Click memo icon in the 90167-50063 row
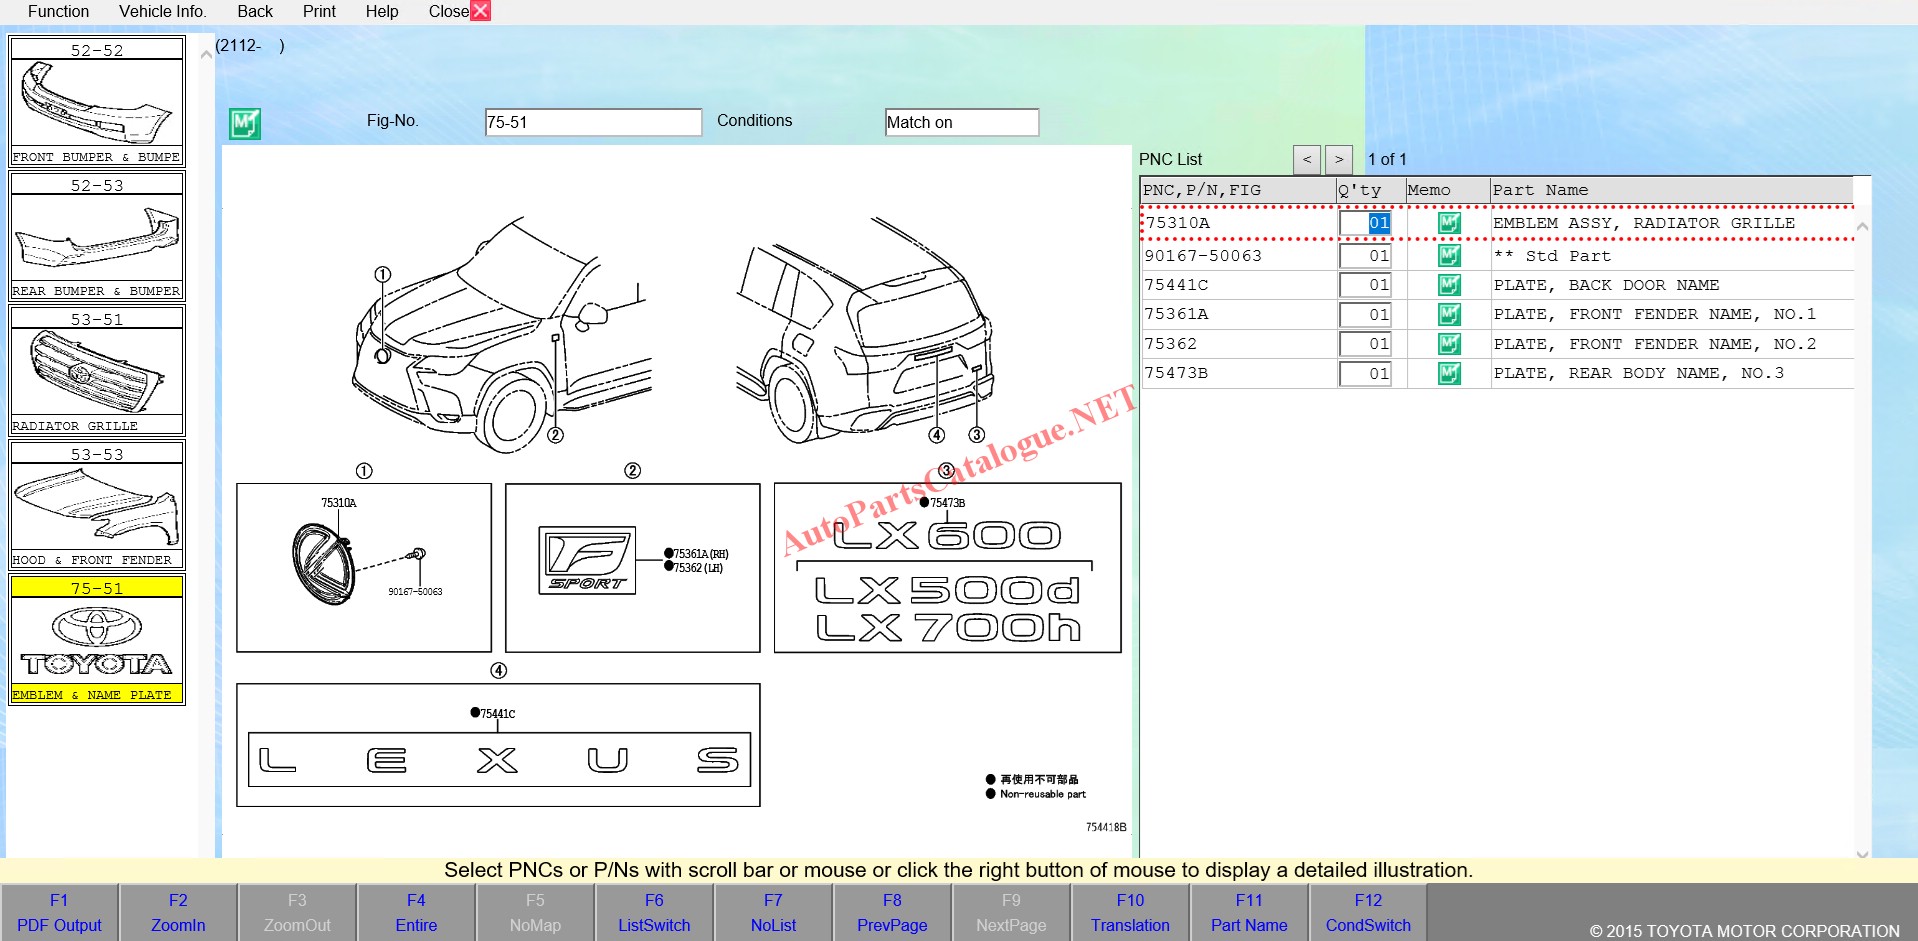This screenshot has width=1918, height=941. 1448,256
